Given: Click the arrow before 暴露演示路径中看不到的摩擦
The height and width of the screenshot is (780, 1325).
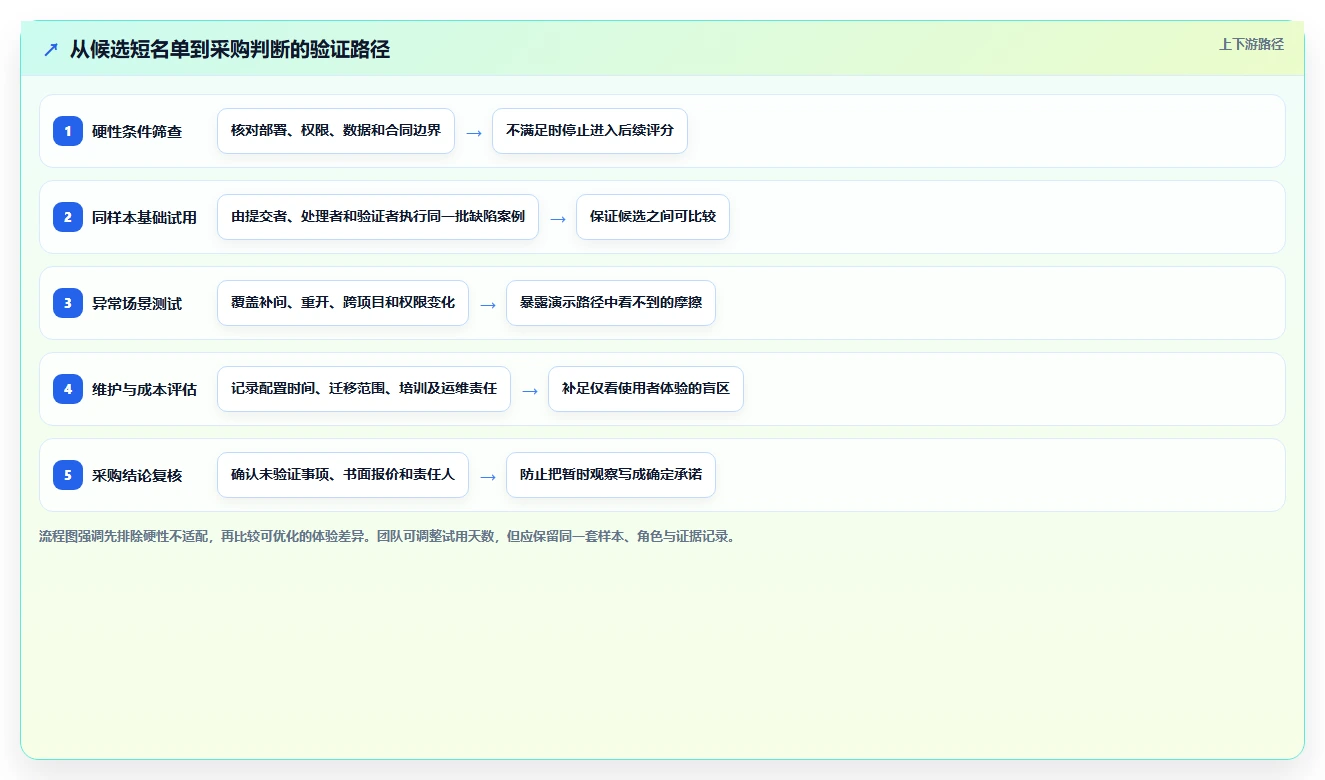Looking at the screenshot, I should [x=488, y=304].
